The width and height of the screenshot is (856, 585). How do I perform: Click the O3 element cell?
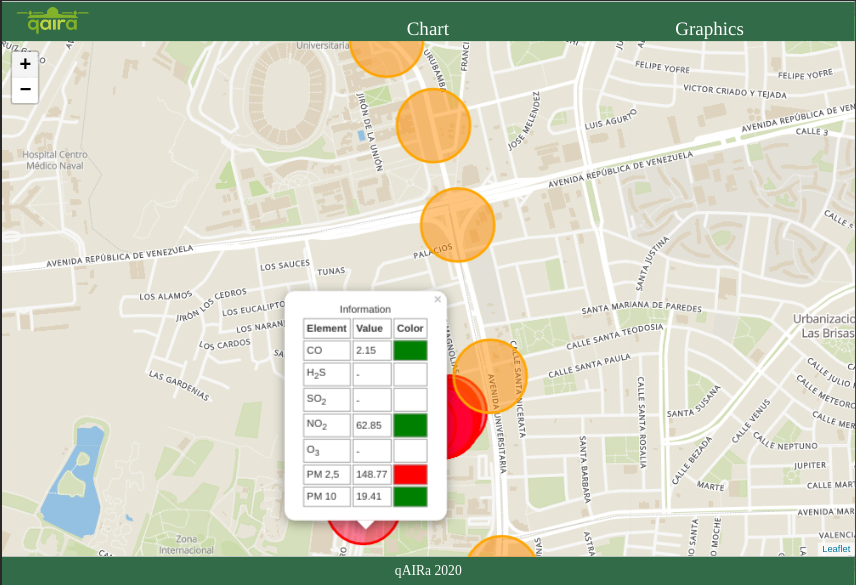(326, 451)
